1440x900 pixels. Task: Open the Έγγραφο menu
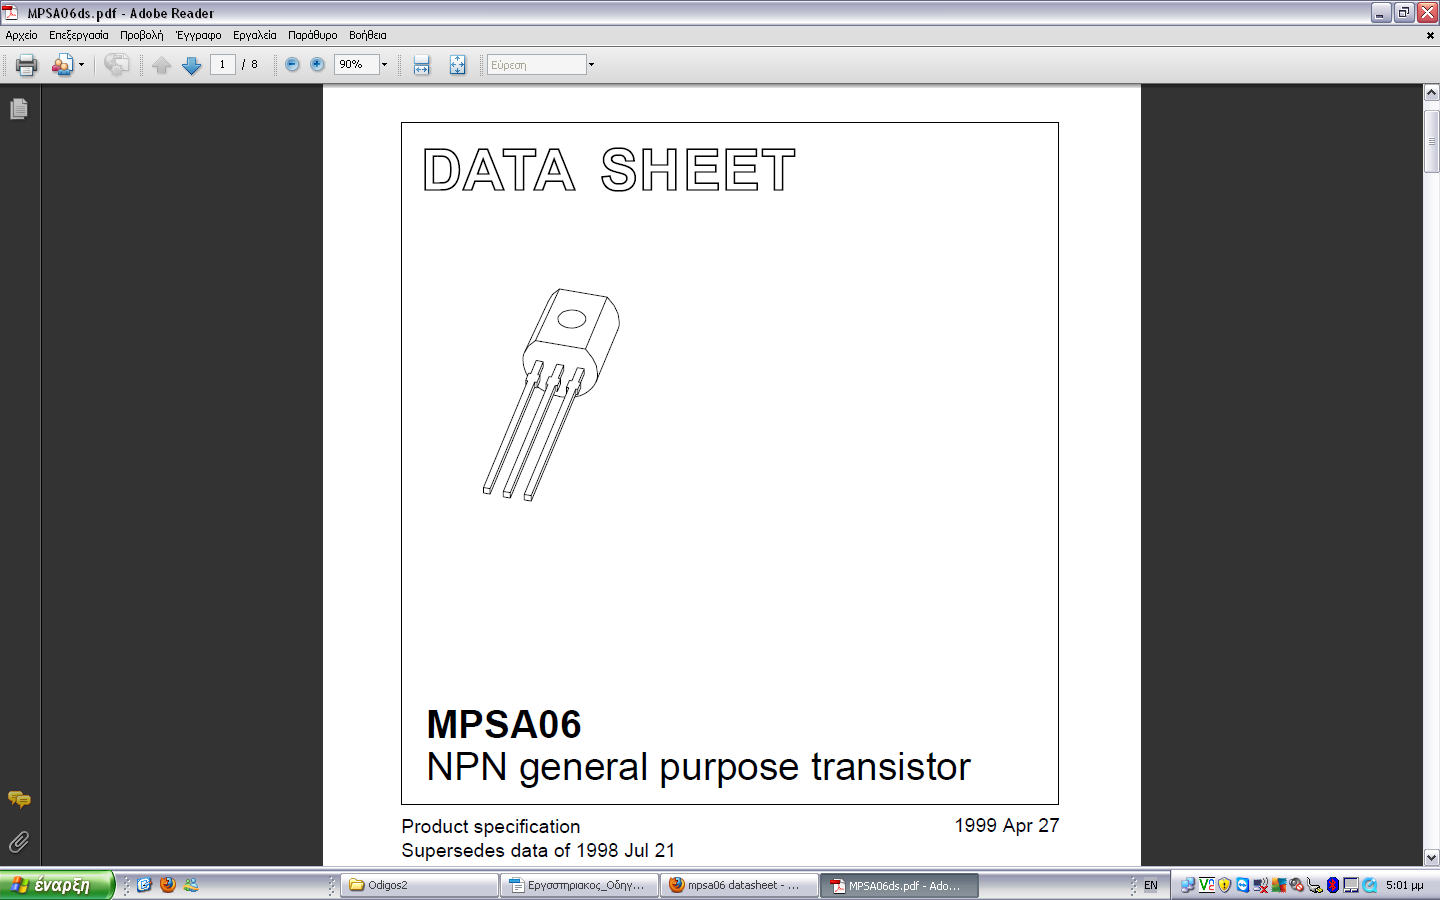(199, 35)
